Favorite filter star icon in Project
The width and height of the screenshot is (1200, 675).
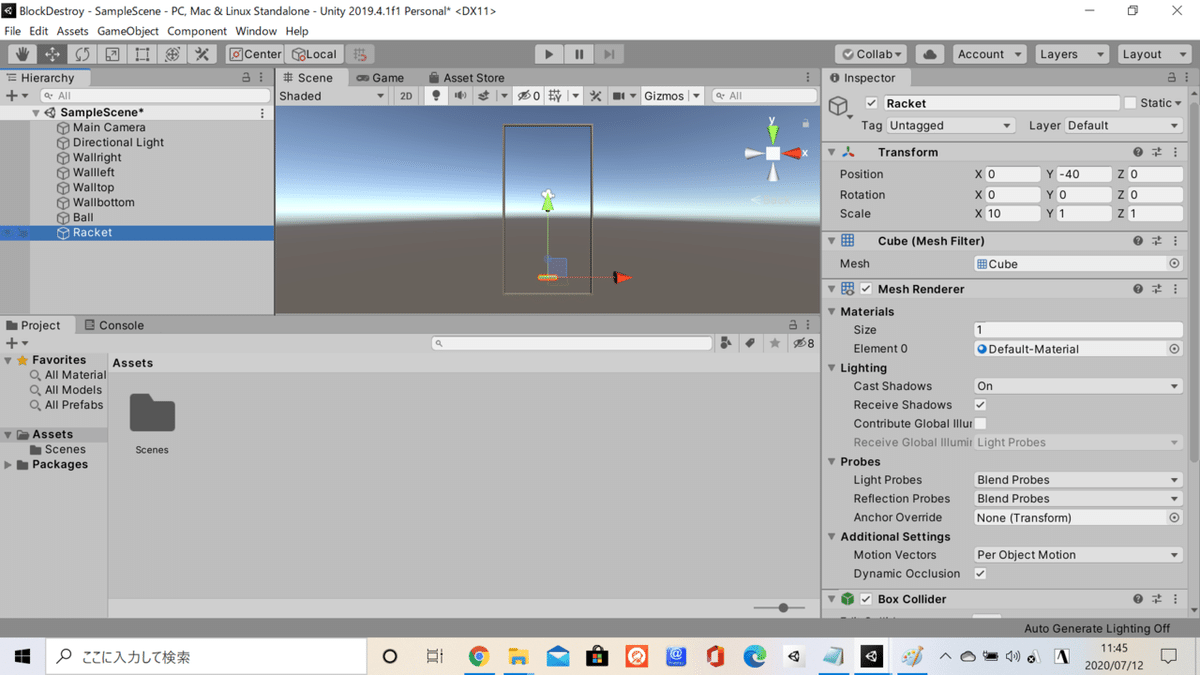point(774,343)
